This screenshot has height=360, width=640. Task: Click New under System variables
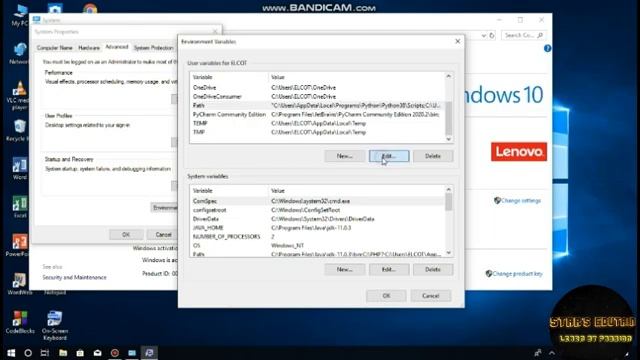(344, 269)
